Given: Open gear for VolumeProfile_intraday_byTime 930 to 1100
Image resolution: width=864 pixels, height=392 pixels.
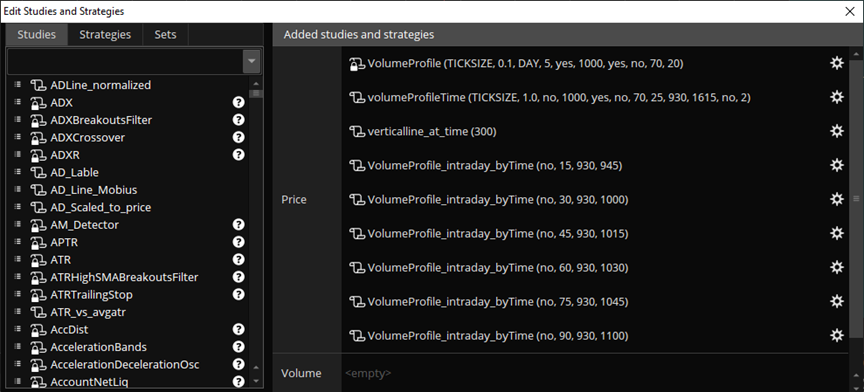Looking at the screenshot, I should click(x=836, y=335).
